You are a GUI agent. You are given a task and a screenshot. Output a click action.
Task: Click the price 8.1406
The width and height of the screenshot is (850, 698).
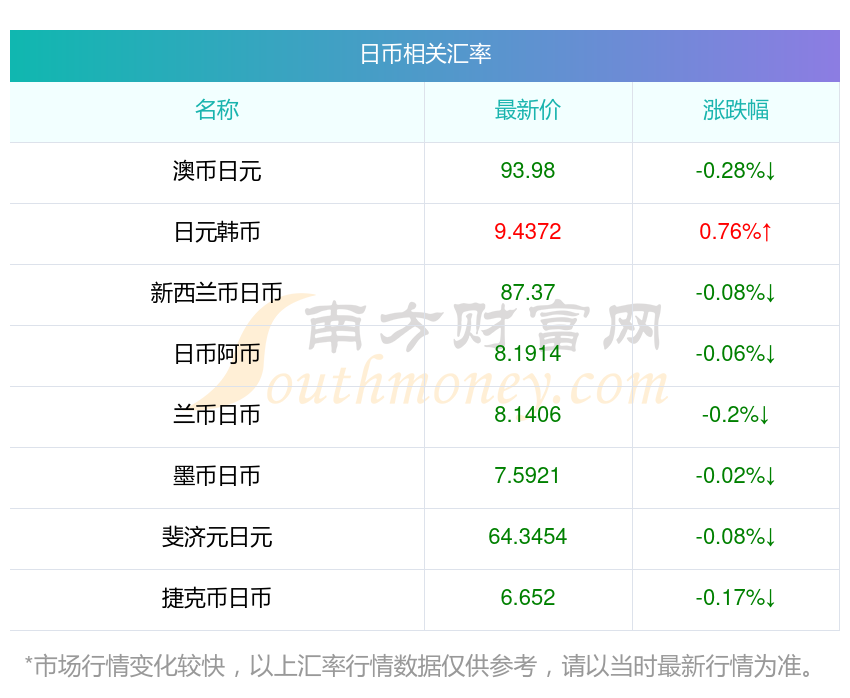pos(527,415)
